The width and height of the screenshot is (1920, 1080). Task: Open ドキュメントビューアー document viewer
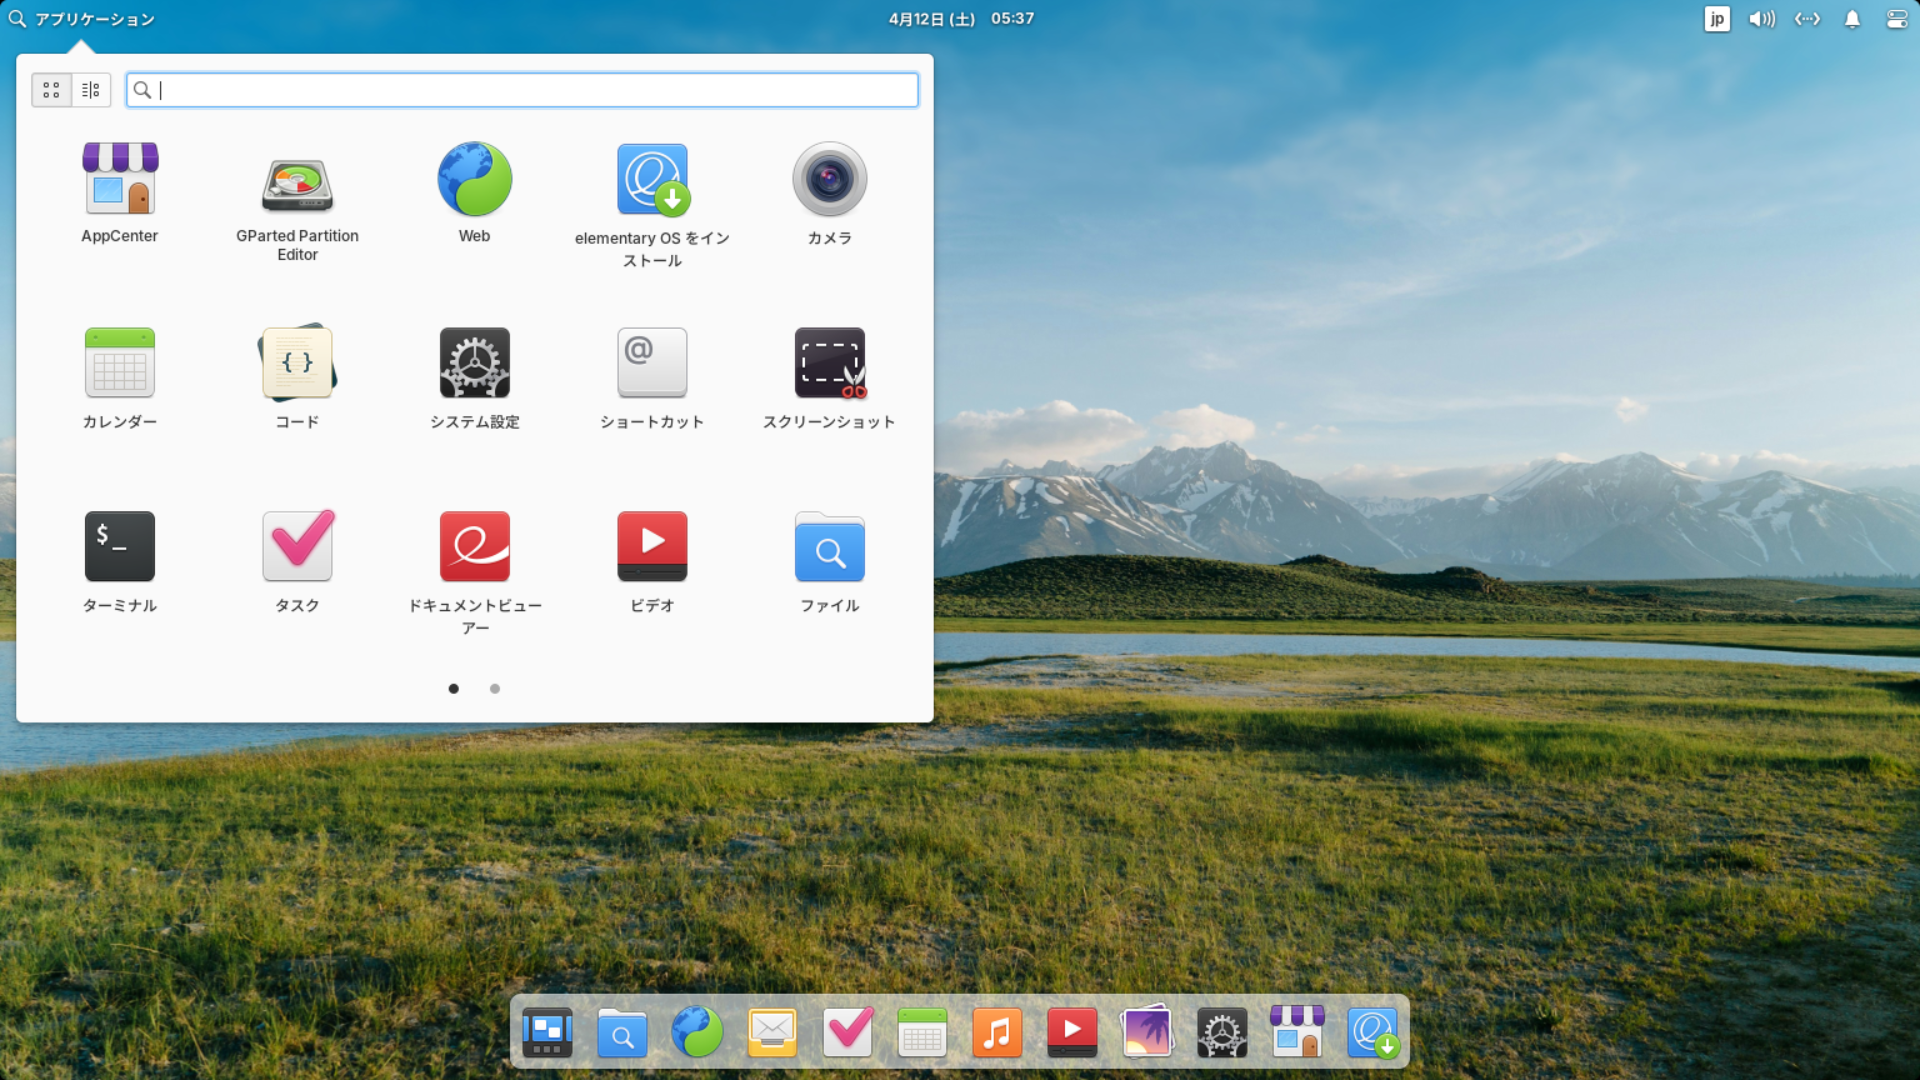[474, 547]
